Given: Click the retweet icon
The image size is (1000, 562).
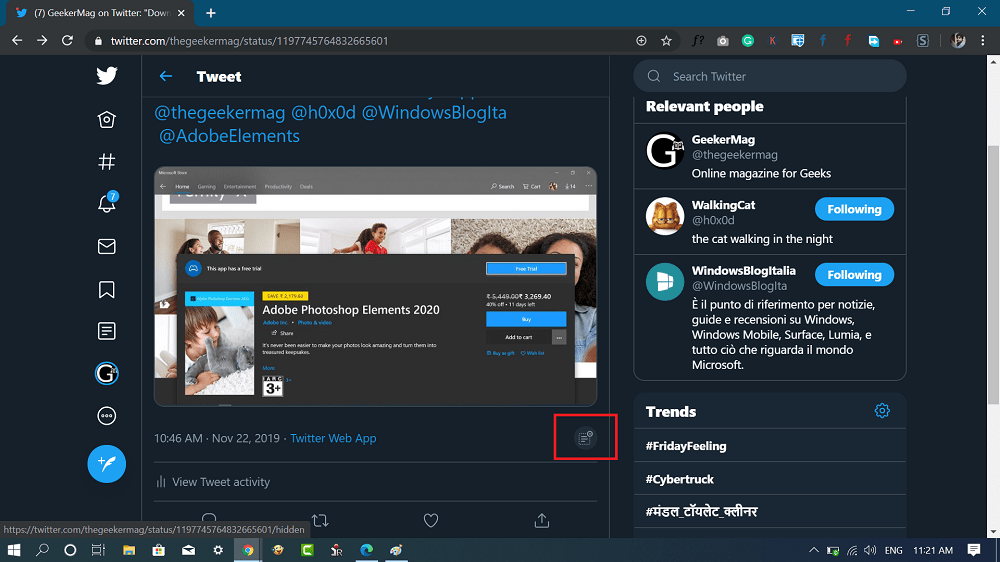Looking at the screenshot, I should 320,521.
